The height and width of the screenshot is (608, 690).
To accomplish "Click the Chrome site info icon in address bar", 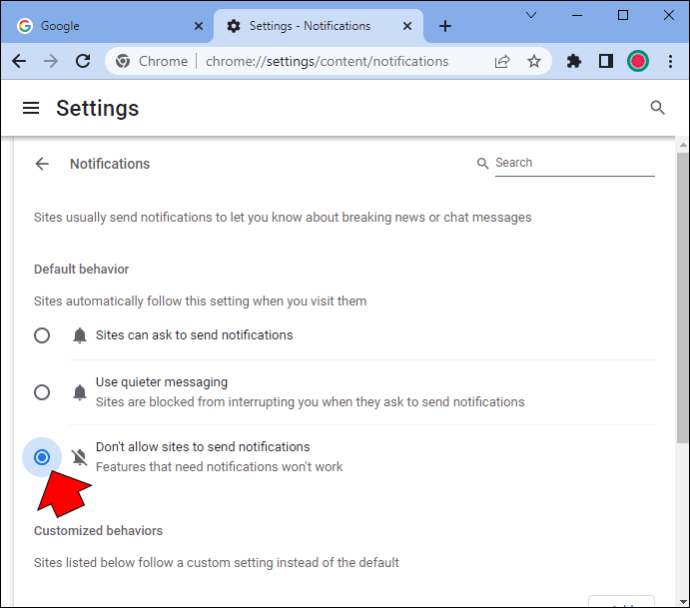I will click(123, 61).
